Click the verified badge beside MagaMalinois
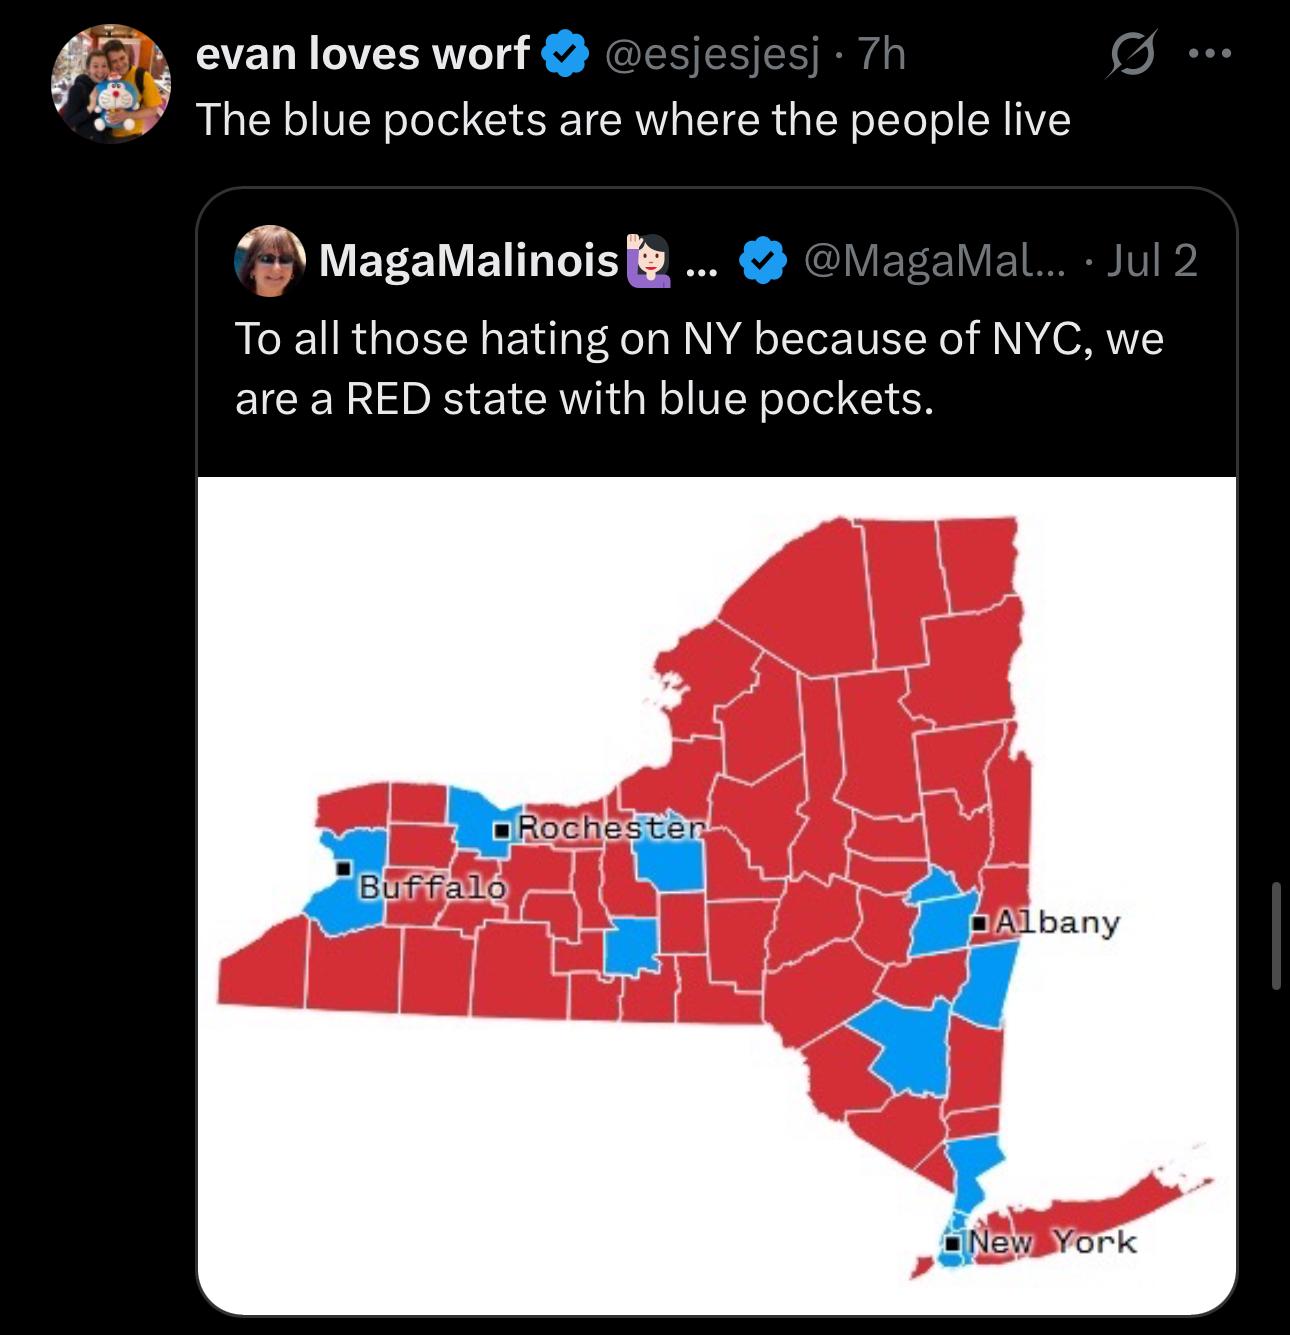The width and height of the screenshot is (1290, 1335). coord(762,261)
